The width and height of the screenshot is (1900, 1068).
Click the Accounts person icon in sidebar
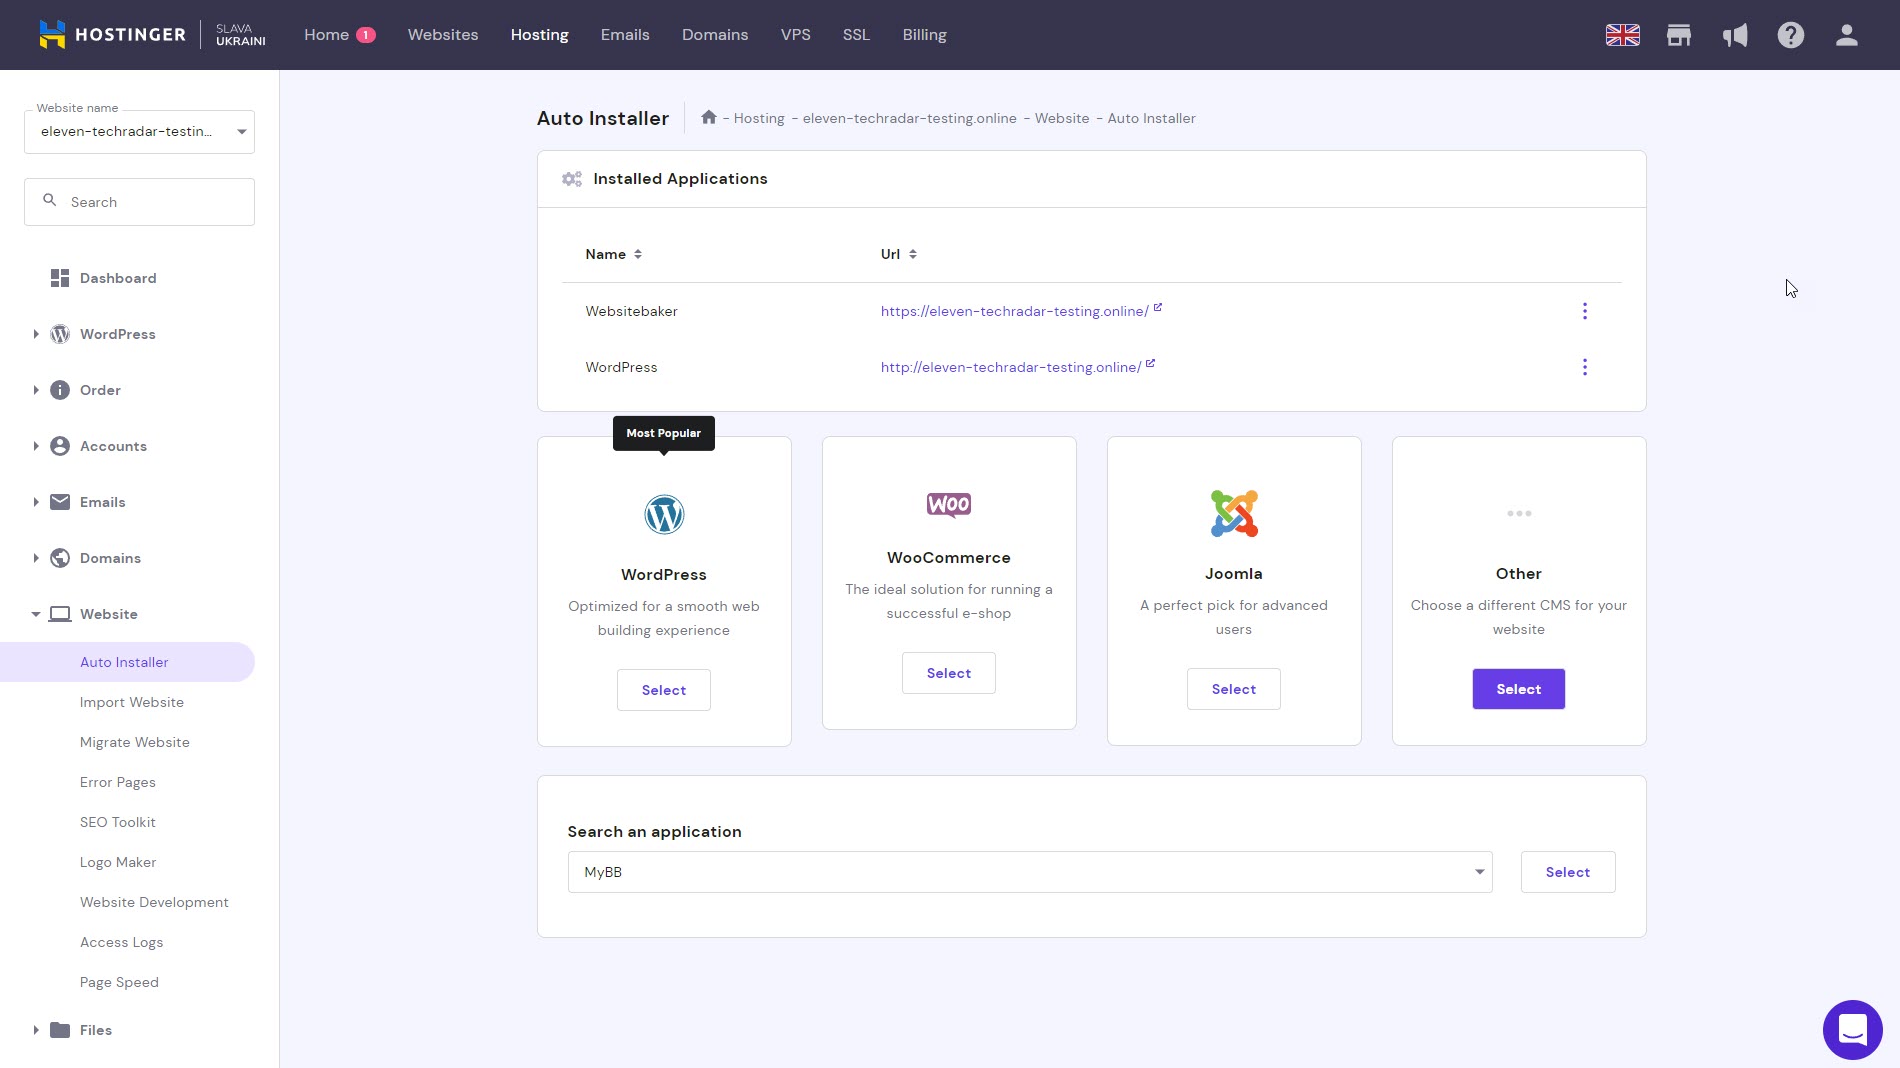tap(60, 446)
